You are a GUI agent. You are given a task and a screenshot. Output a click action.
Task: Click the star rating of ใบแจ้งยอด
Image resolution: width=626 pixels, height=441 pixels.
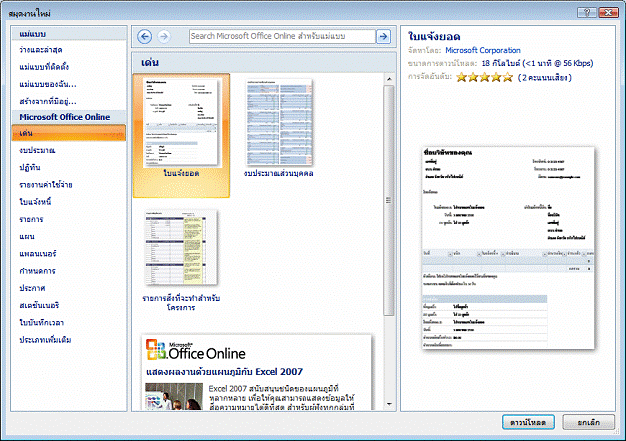(484, 77)
